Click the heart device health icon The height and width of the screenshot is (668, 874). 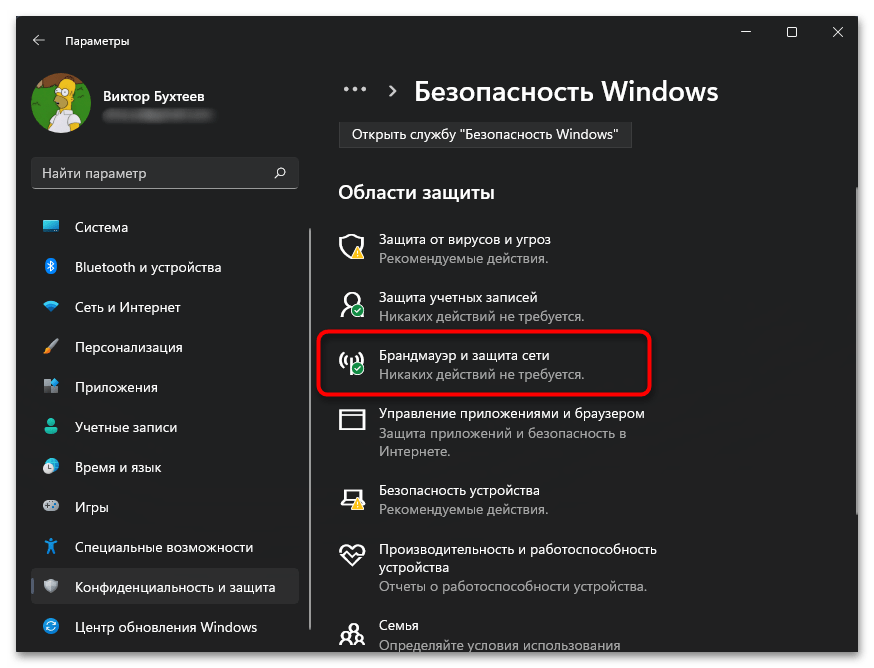pos(352,555)
